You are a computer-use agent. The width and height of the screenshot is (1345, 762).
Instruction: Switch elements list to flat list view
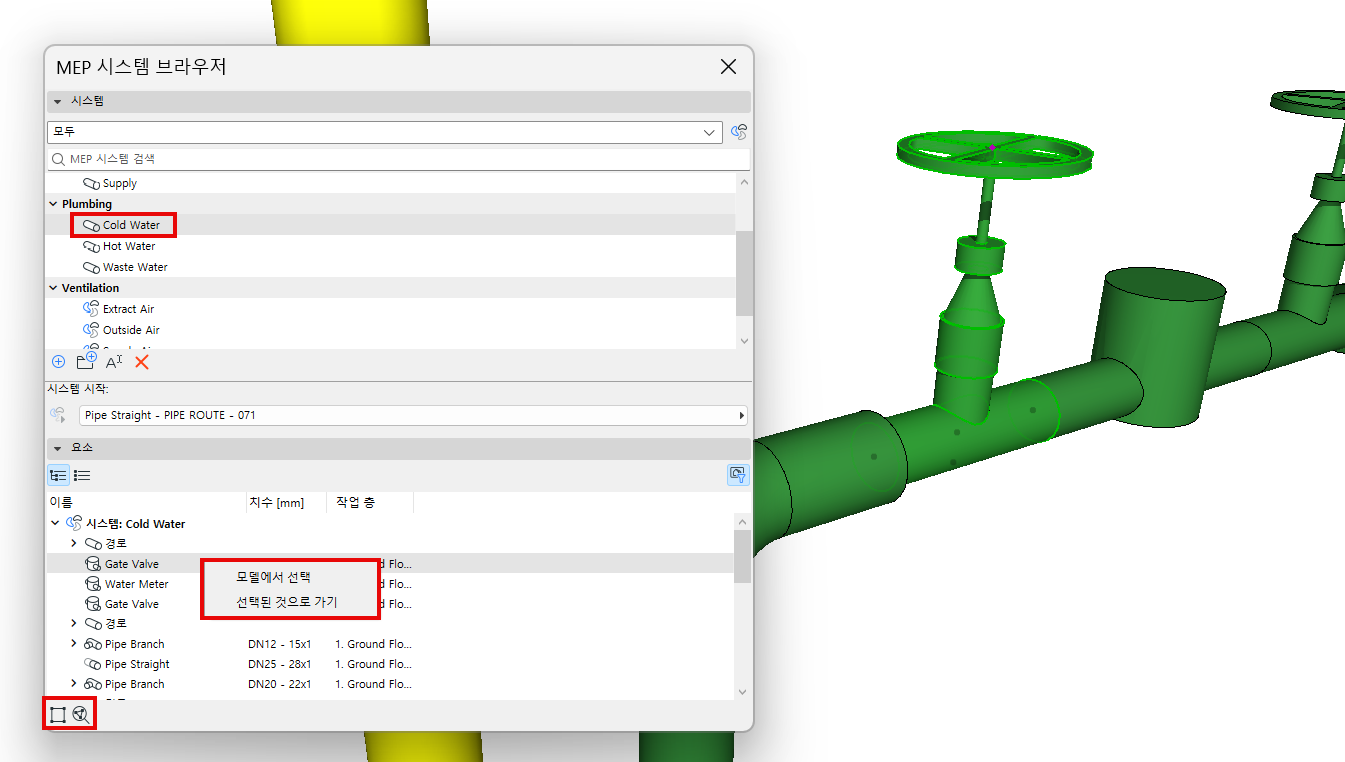pyautogui.click(x=82, y=476)
